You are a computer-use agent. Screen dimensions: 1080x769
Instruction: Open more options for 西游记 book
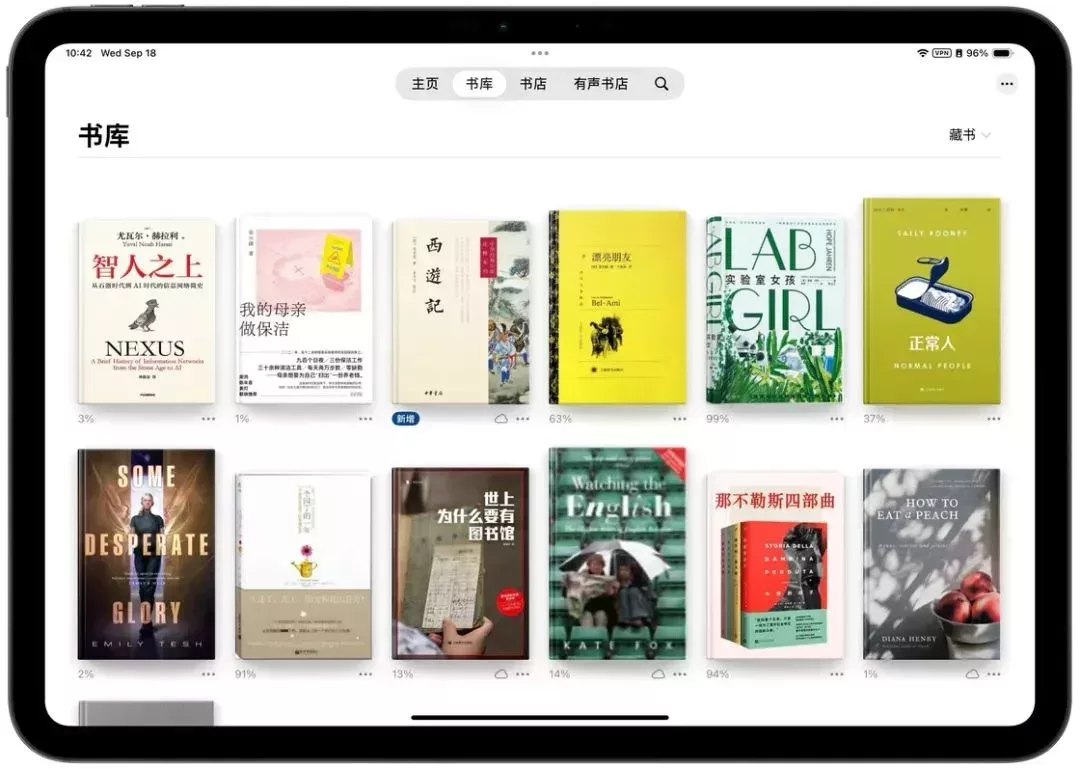[523, 419]
